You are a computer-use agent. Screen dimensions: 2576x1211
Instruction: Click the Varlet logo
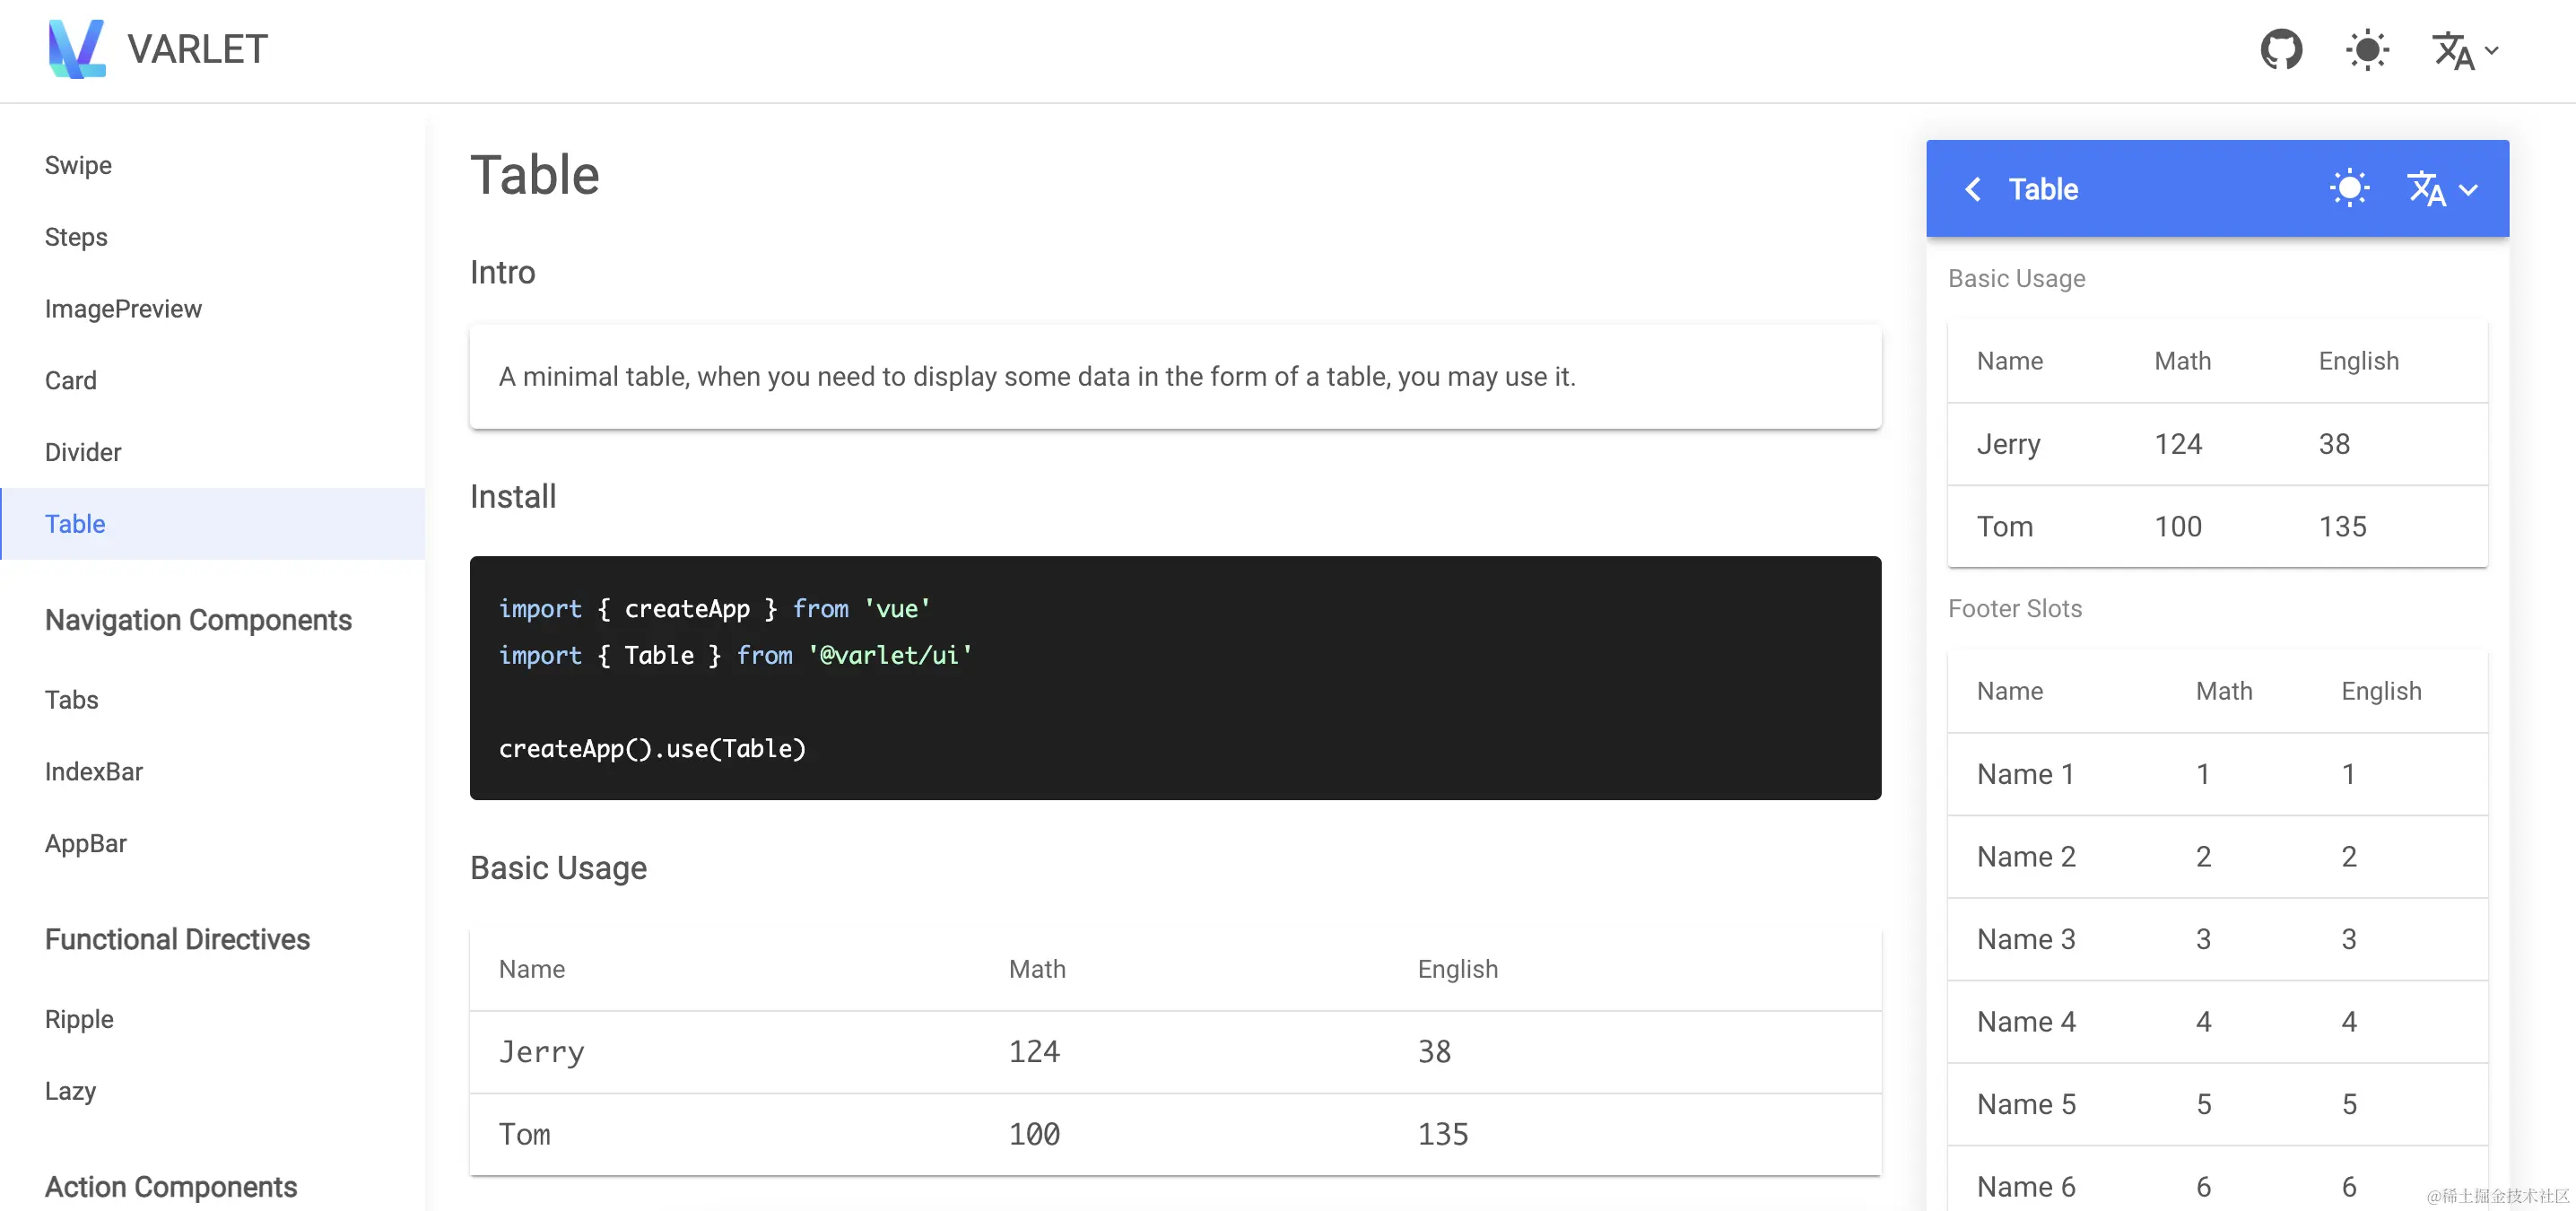click(x=77, y=49)
